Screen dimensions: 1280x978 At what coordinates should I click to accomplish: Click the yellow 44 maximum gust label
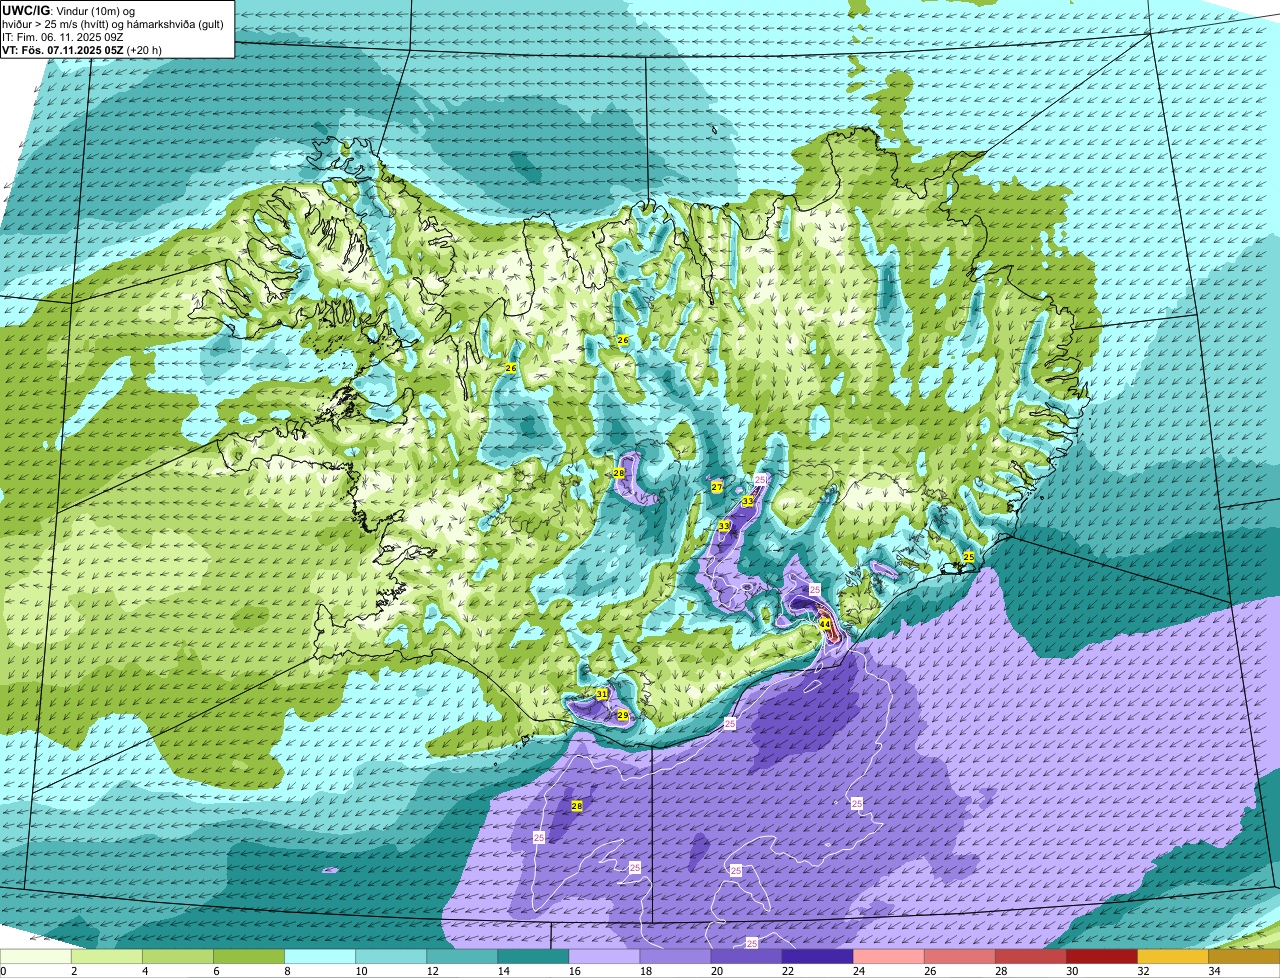(825, 624)
